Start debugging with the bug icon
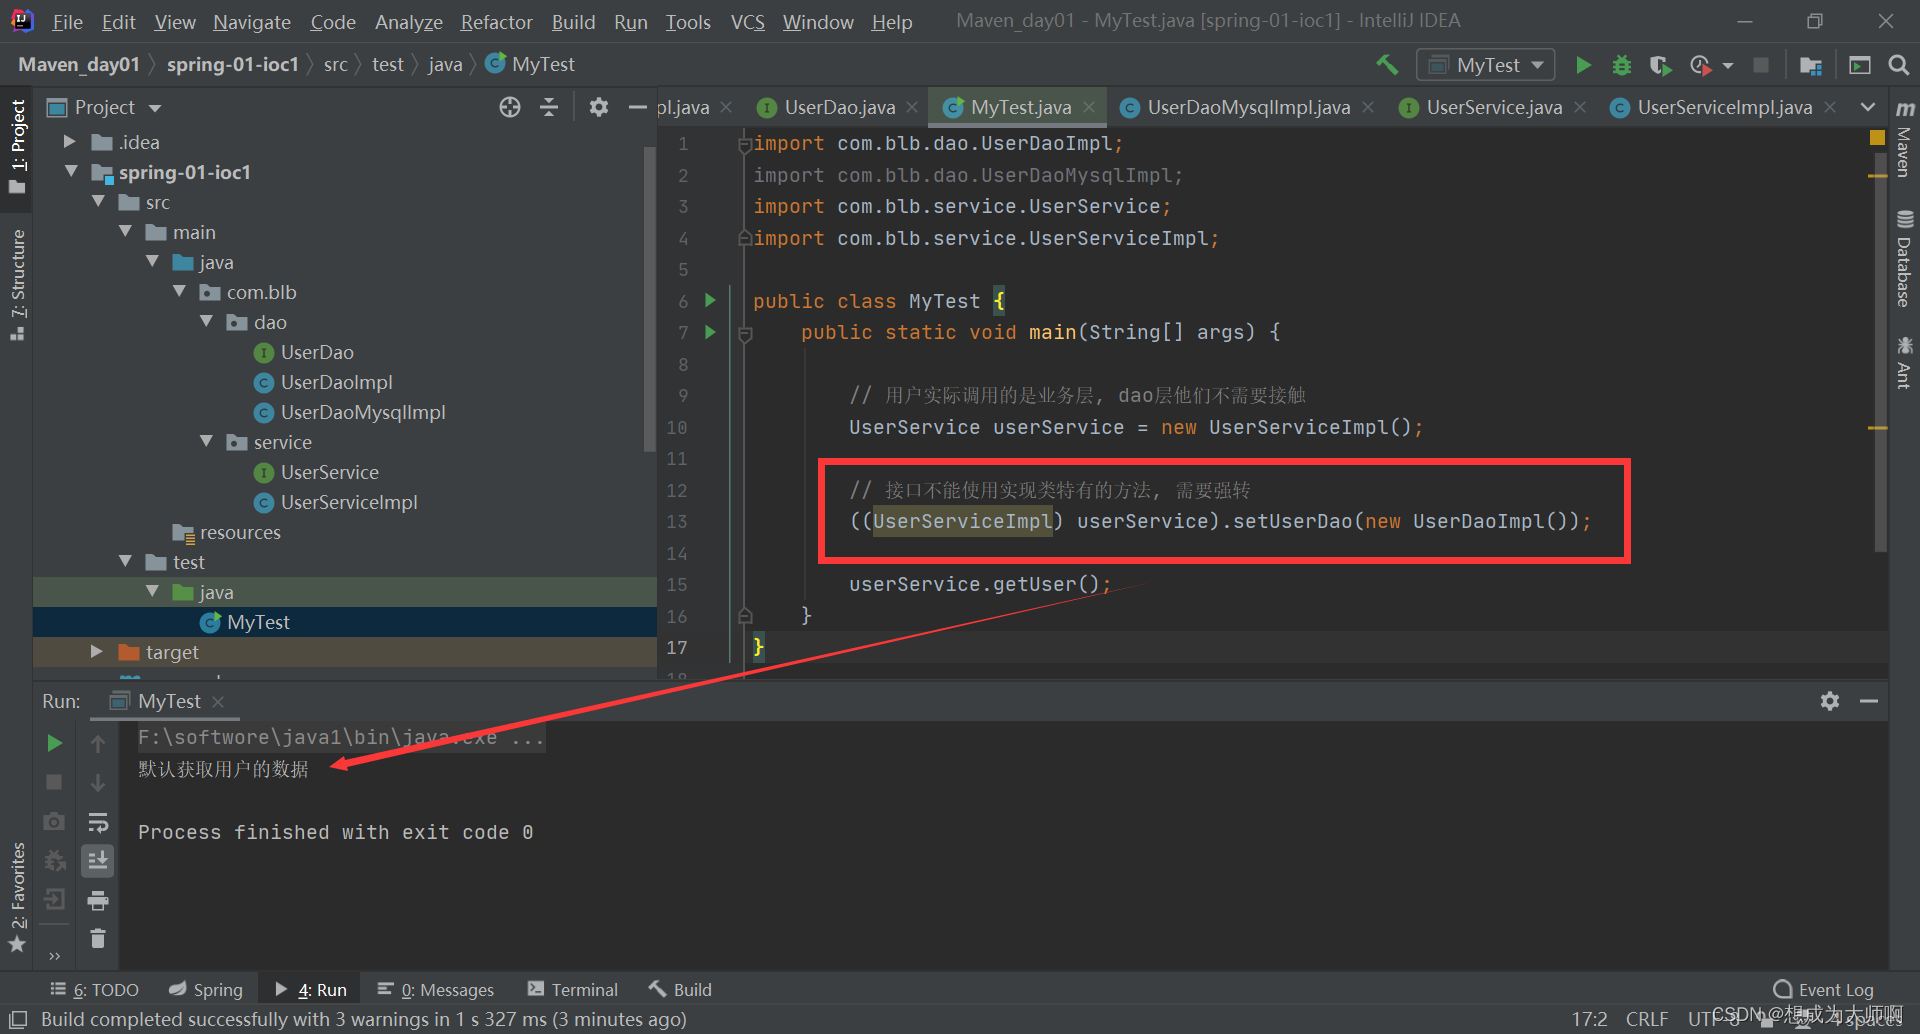Image resolution: width=1920 pixels, height=1034 pixels. coord(1622,65)
